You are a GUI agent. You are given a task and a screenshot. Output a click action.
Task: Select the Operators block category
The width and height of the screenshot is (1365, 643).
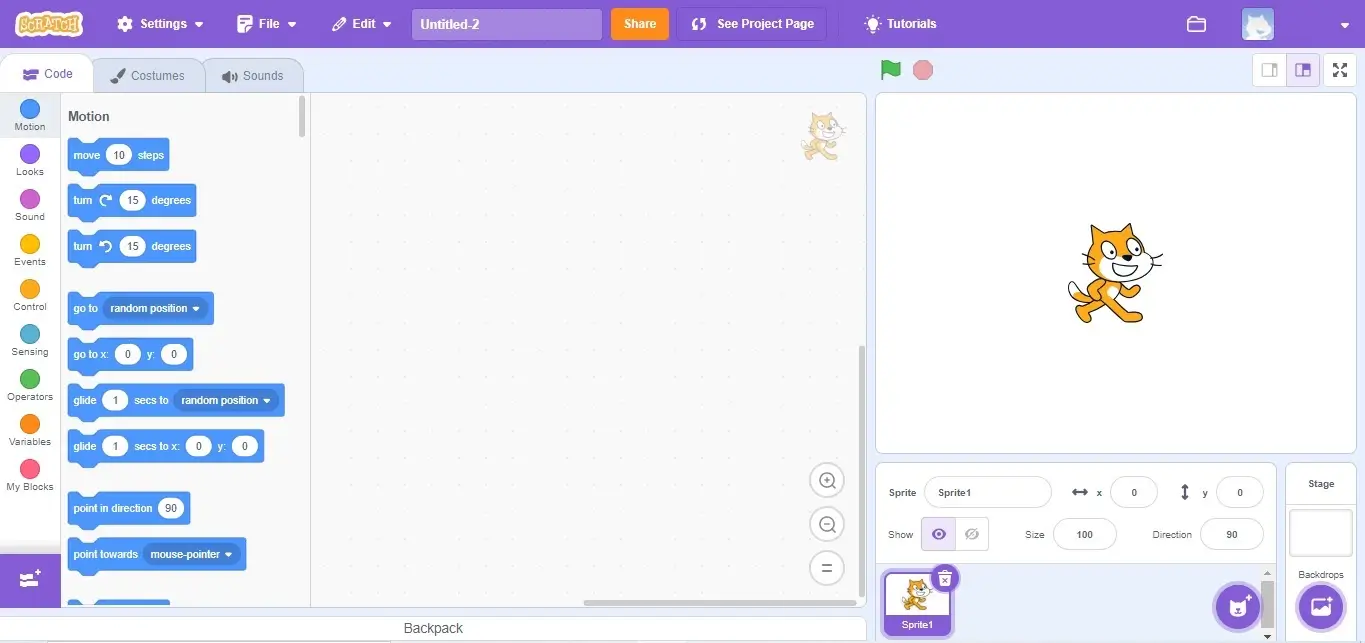(30, 385)
